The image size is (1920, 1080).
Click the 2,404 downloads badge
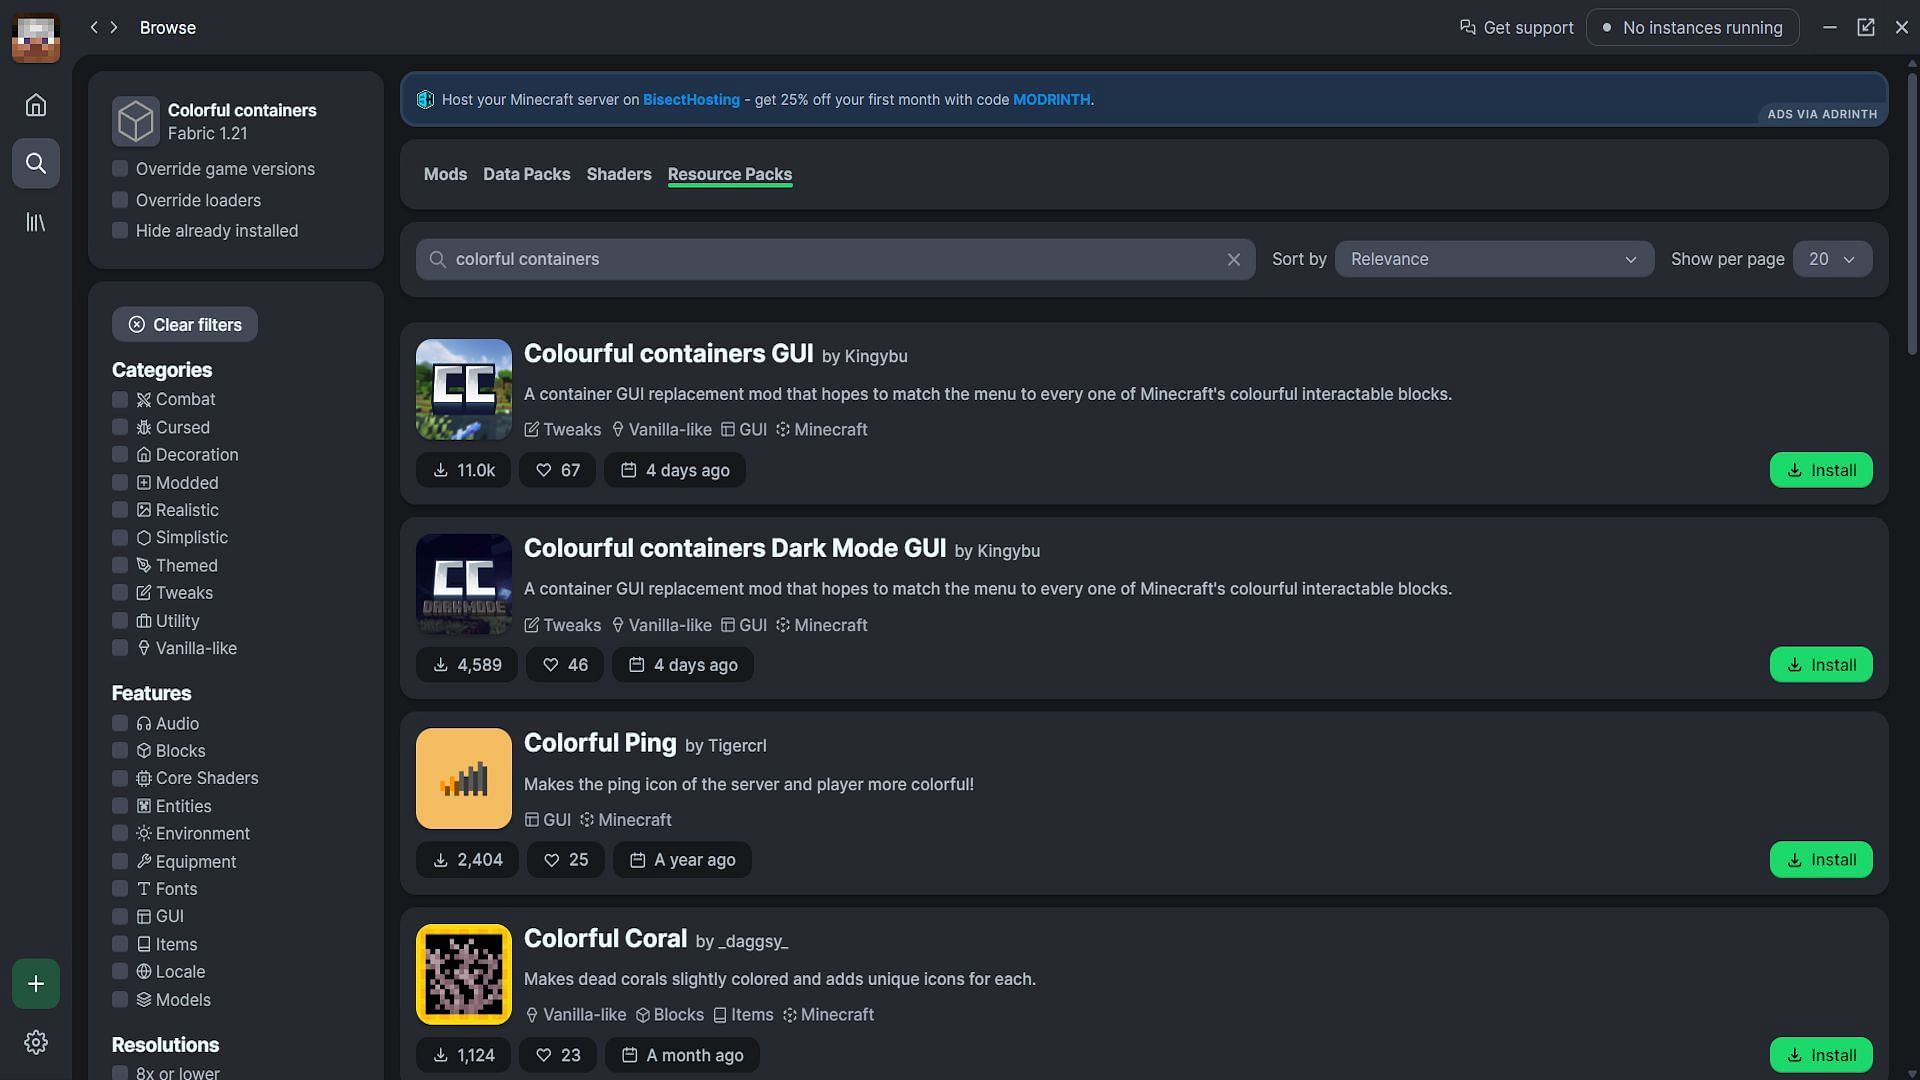click(467, 860)
